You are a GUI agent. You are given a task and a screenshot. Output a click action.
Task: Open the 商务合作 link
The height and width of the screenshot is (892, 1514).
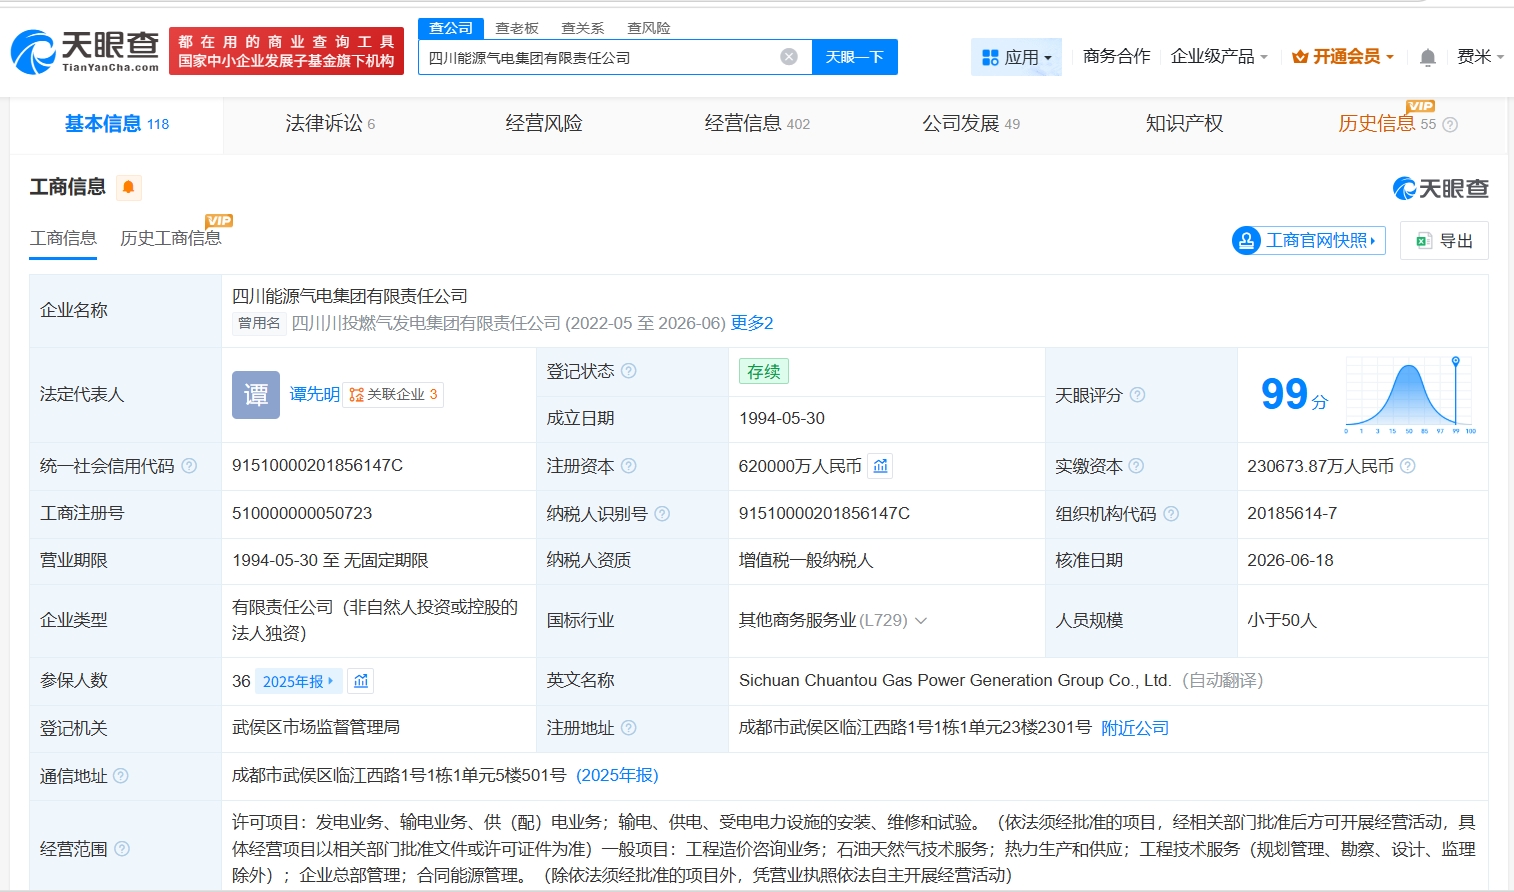[x=1117, y=57]
